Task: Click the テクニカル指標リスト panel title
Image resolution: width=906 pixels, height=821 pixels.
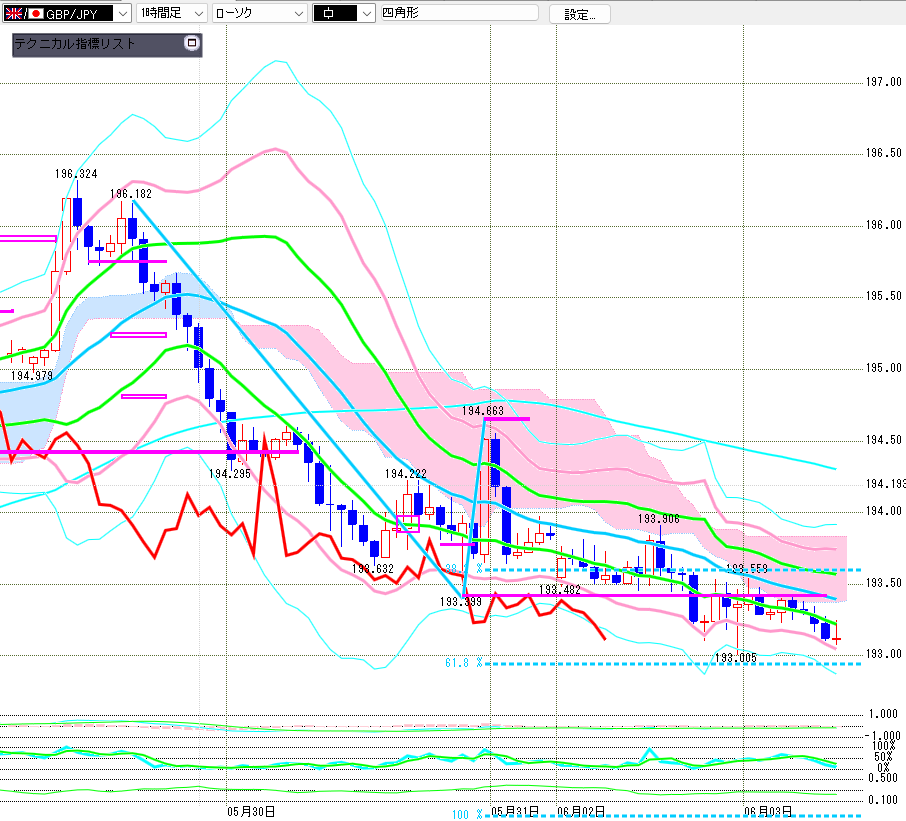Action: pyautogui.click(x=75, y=44)
